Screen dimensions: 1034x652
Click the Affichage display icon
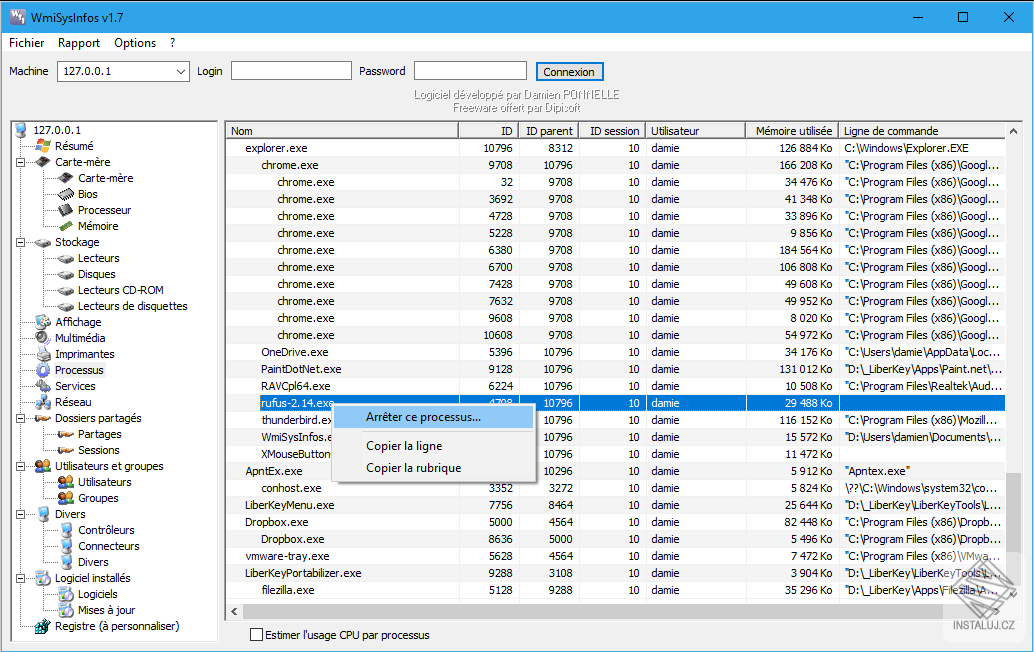[x=43, y=322]
